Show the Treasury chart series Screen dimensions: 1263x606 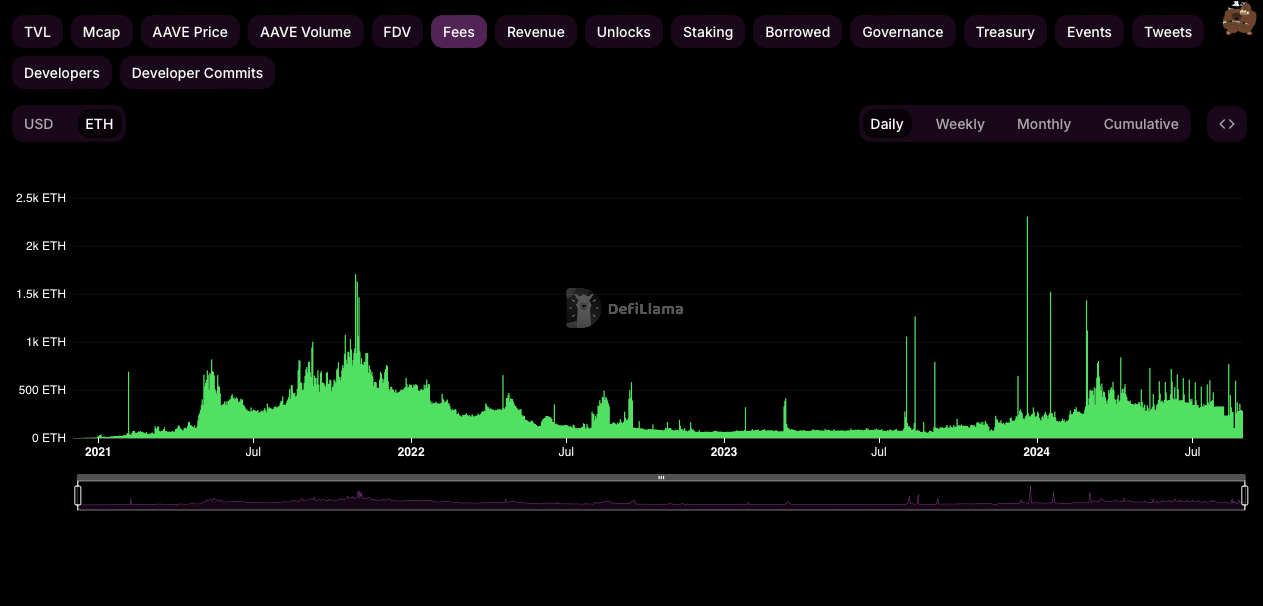[1005, 32]
